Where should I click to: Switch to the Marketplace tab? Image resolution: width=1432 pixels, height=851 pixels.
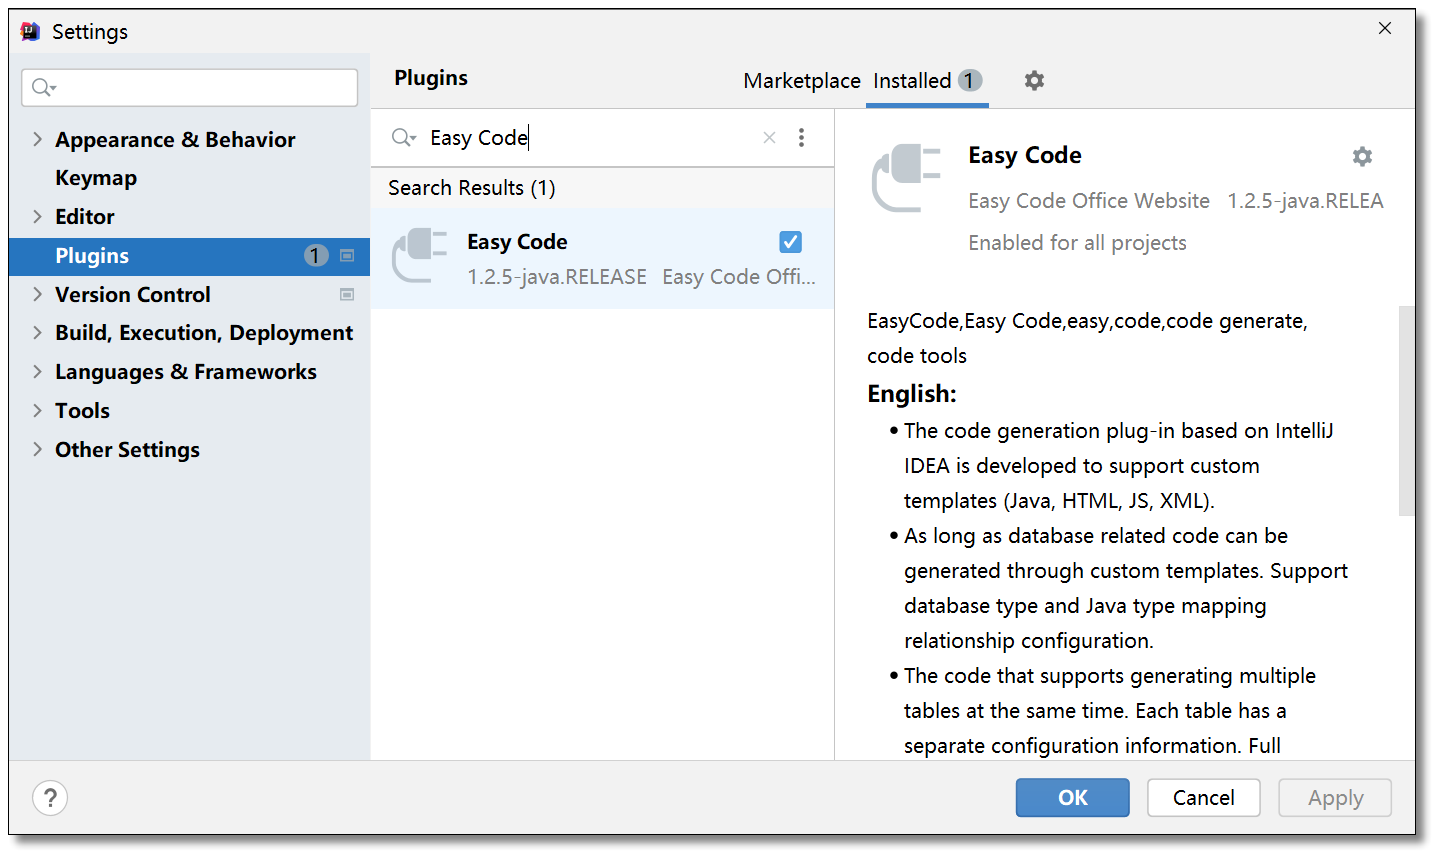point(802,81)
